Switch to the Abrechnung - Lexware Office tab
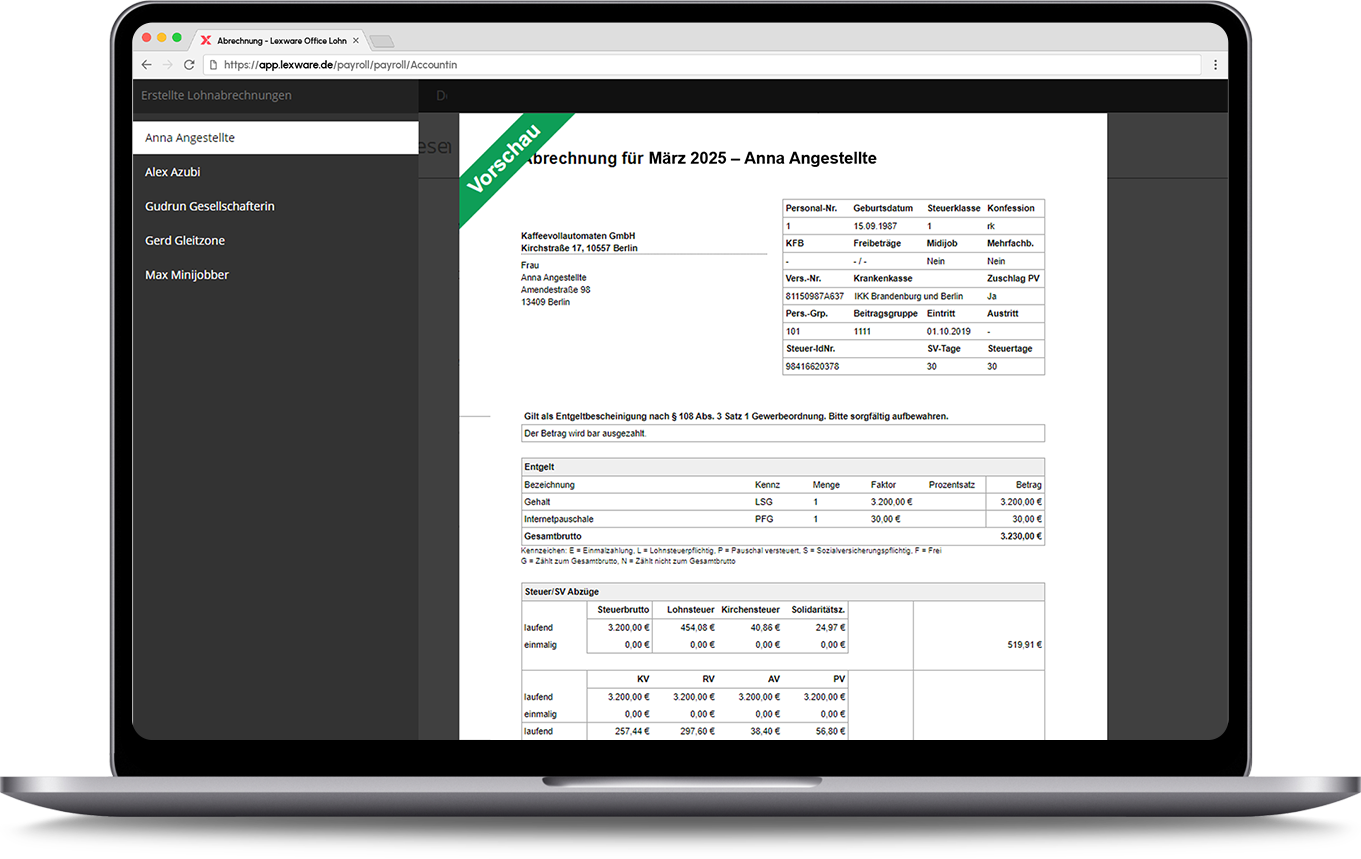The height and width of the screenshot is (859, 1361). 281,41
